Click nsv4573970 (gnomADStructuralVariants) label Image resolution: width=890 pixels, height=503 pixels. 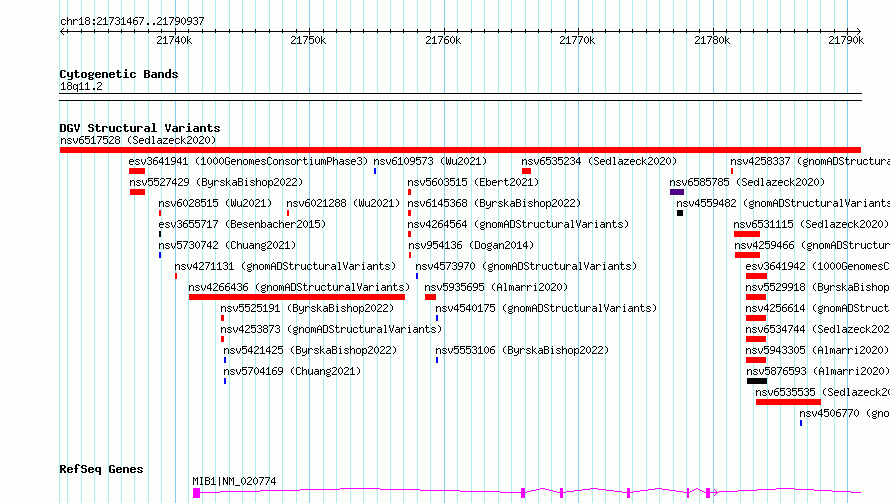coord(526,266)
